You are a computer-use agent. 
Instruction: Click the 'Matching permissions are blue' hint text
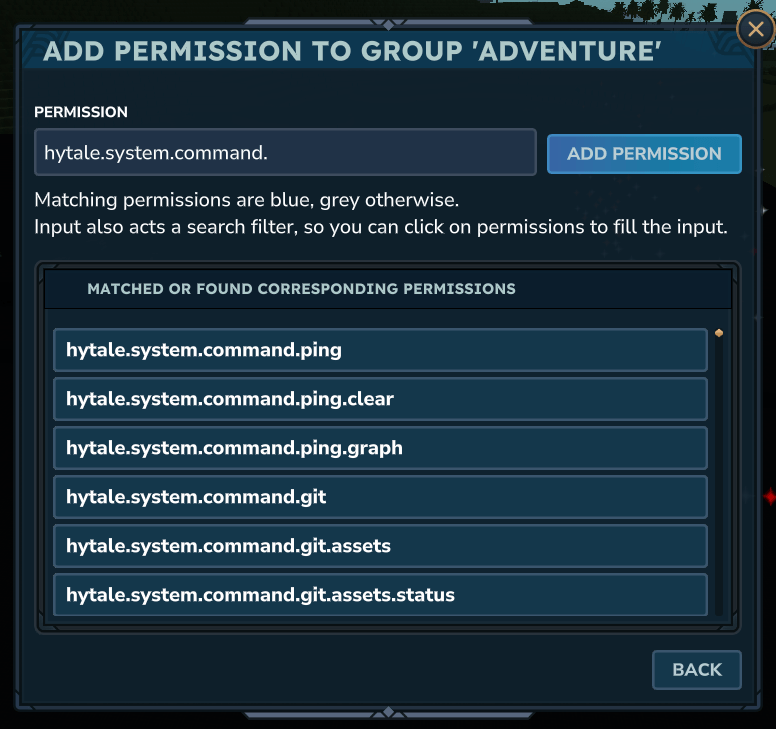pos(246,199)
